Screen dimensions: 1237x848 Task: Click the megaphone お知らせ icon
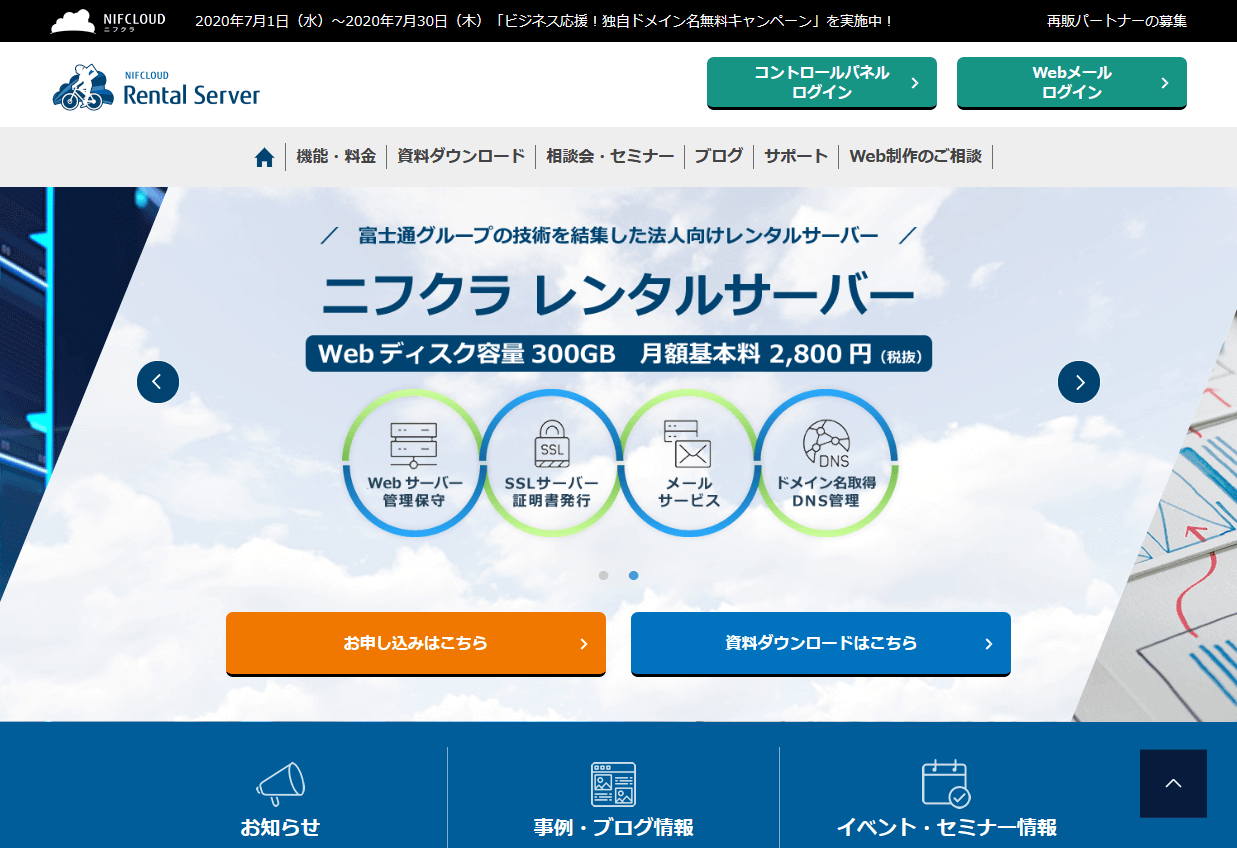(280, 784)
